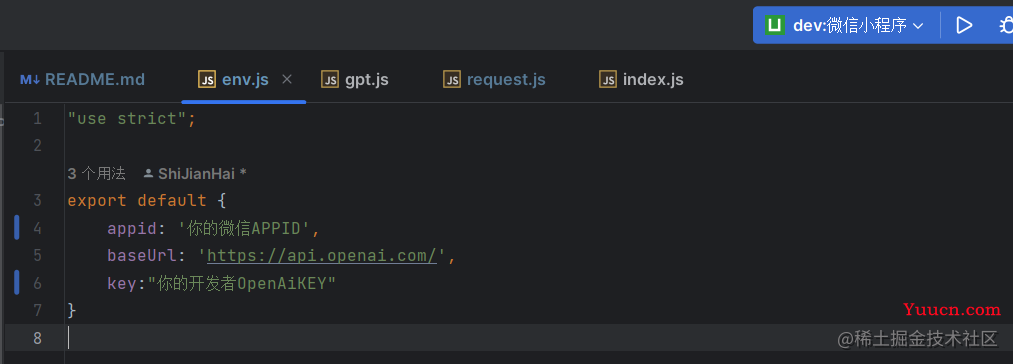Close the env.js tab
Image resolution: width=1013 pixels, height=364 pixels.
(x=287, y=79)
